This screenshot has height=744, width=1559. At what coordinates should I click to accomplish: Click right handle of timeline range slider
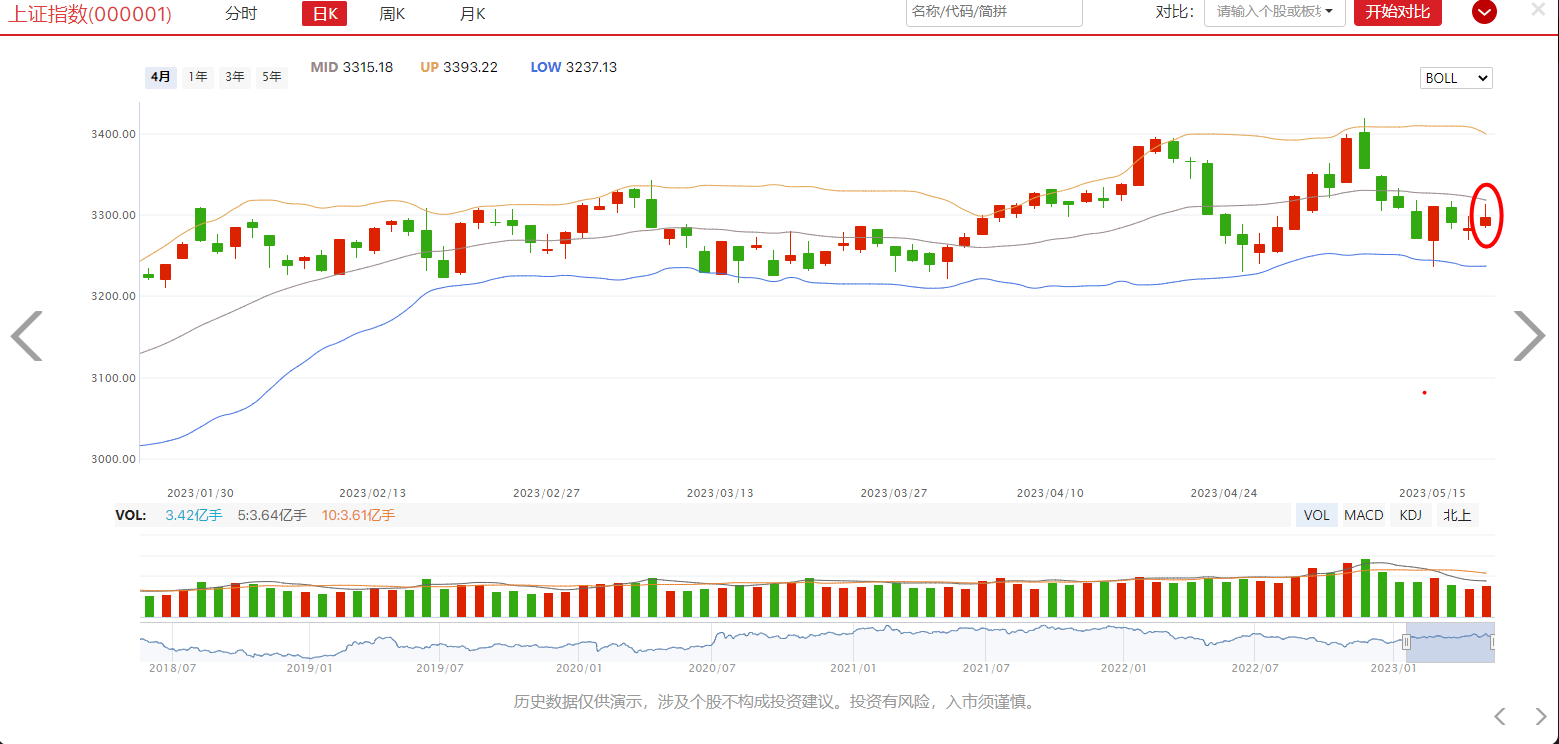tap(1494, 643)
